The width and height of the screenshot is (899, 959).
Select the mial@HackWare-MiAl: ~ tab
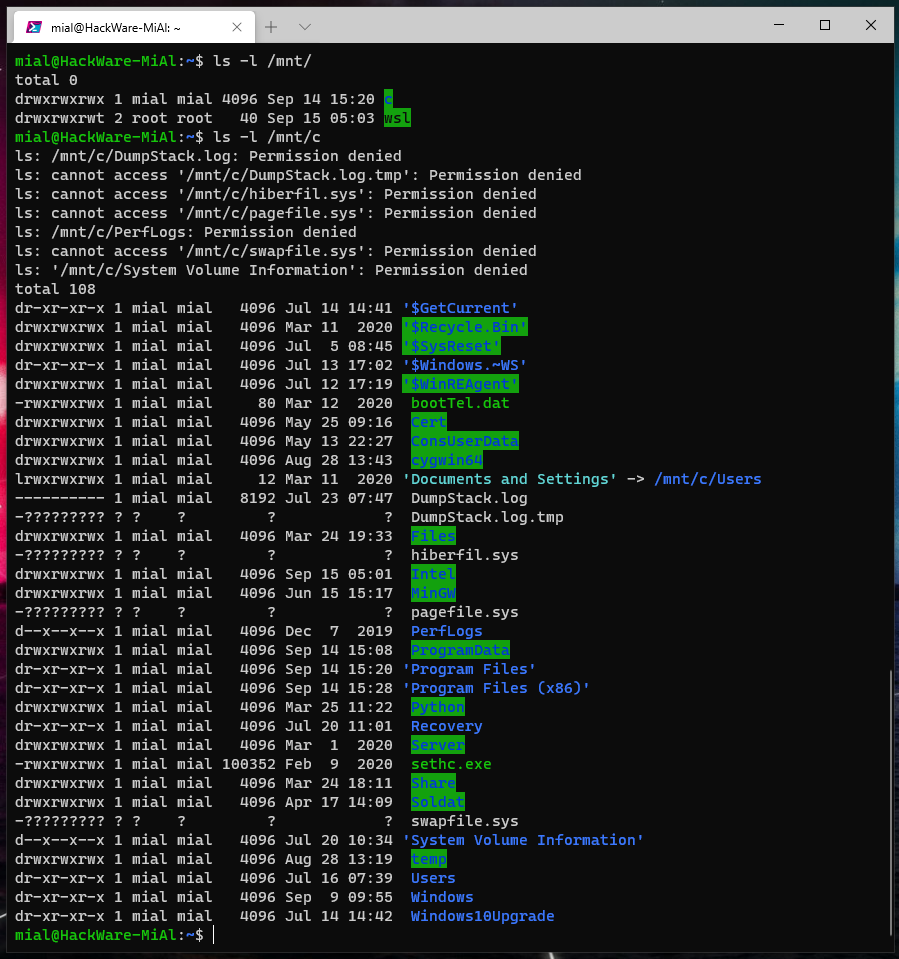120,27
